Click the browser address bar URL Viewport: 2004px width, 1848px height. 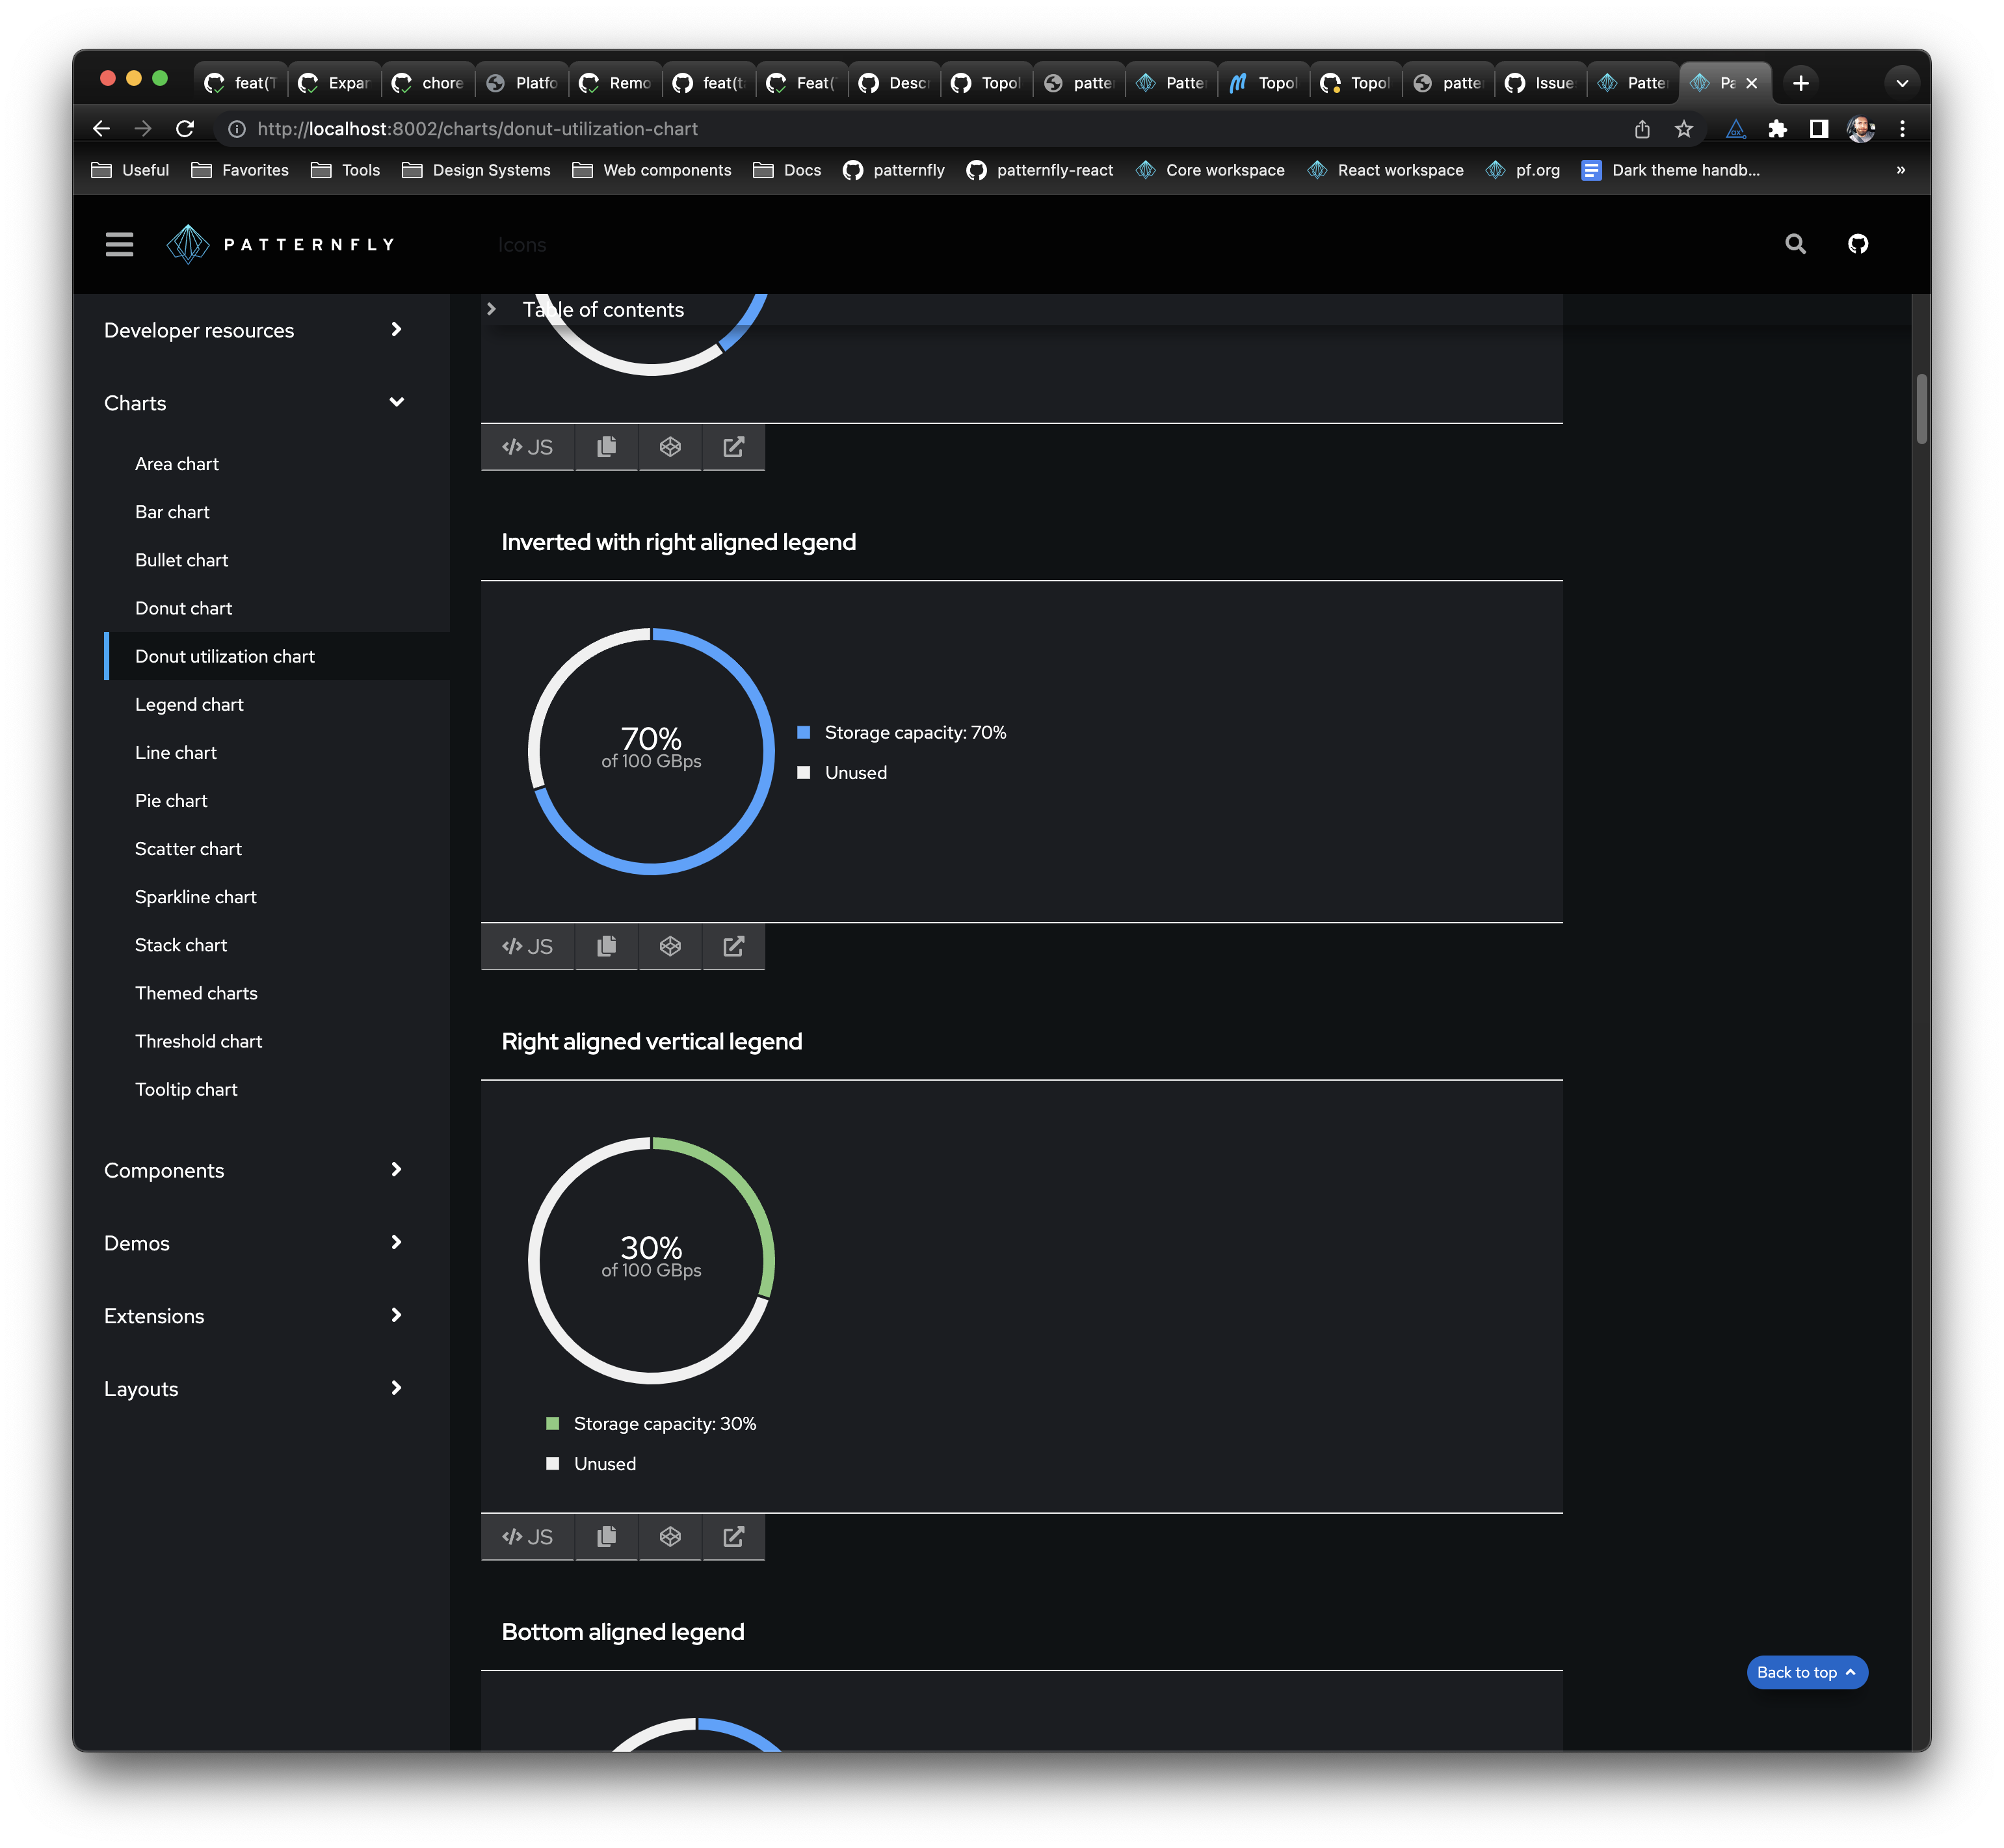click(477, 129)
